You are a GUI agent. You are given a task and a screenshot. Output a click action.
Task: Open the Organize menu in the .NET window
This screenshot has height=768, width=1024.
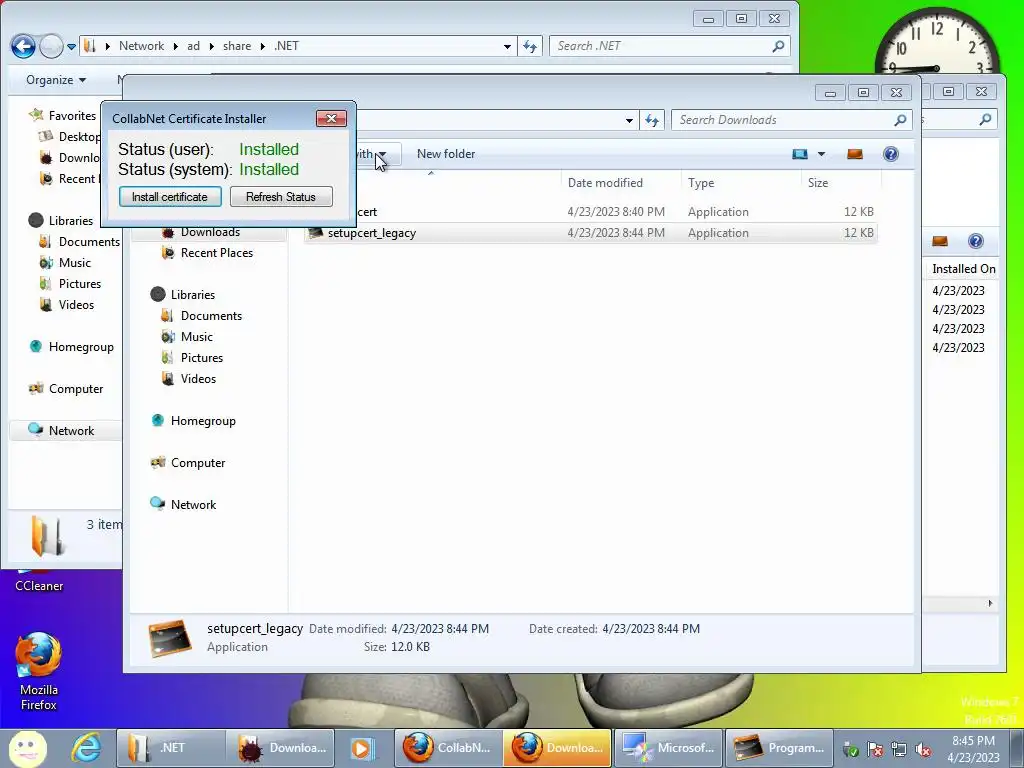point(56,80)
